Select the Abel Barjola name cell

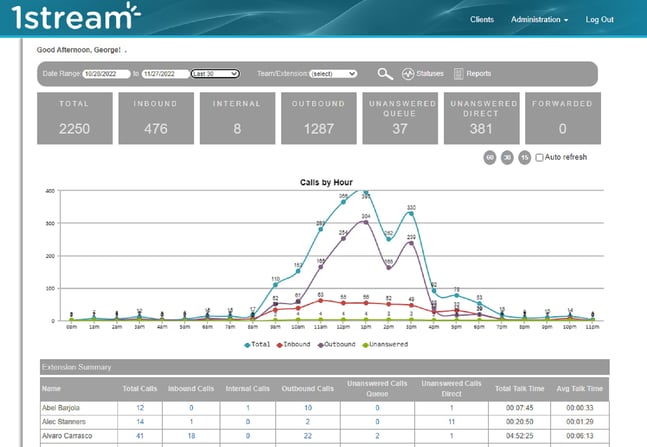tap(79, 408)
